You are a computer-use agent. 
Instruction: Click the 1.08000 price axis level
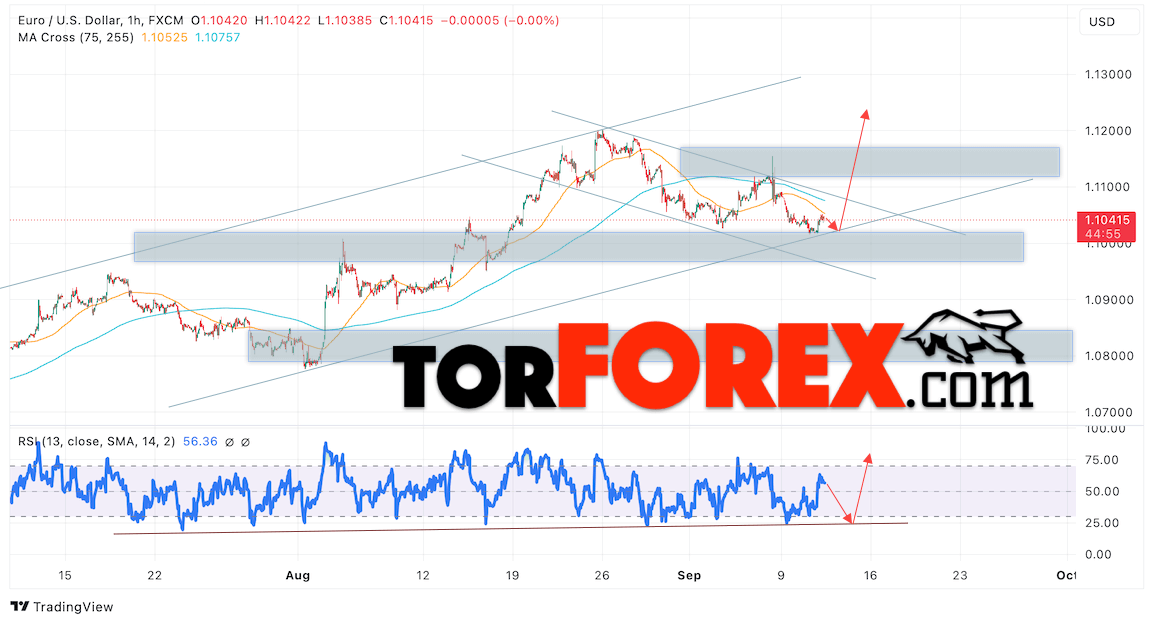(1108, 356)
